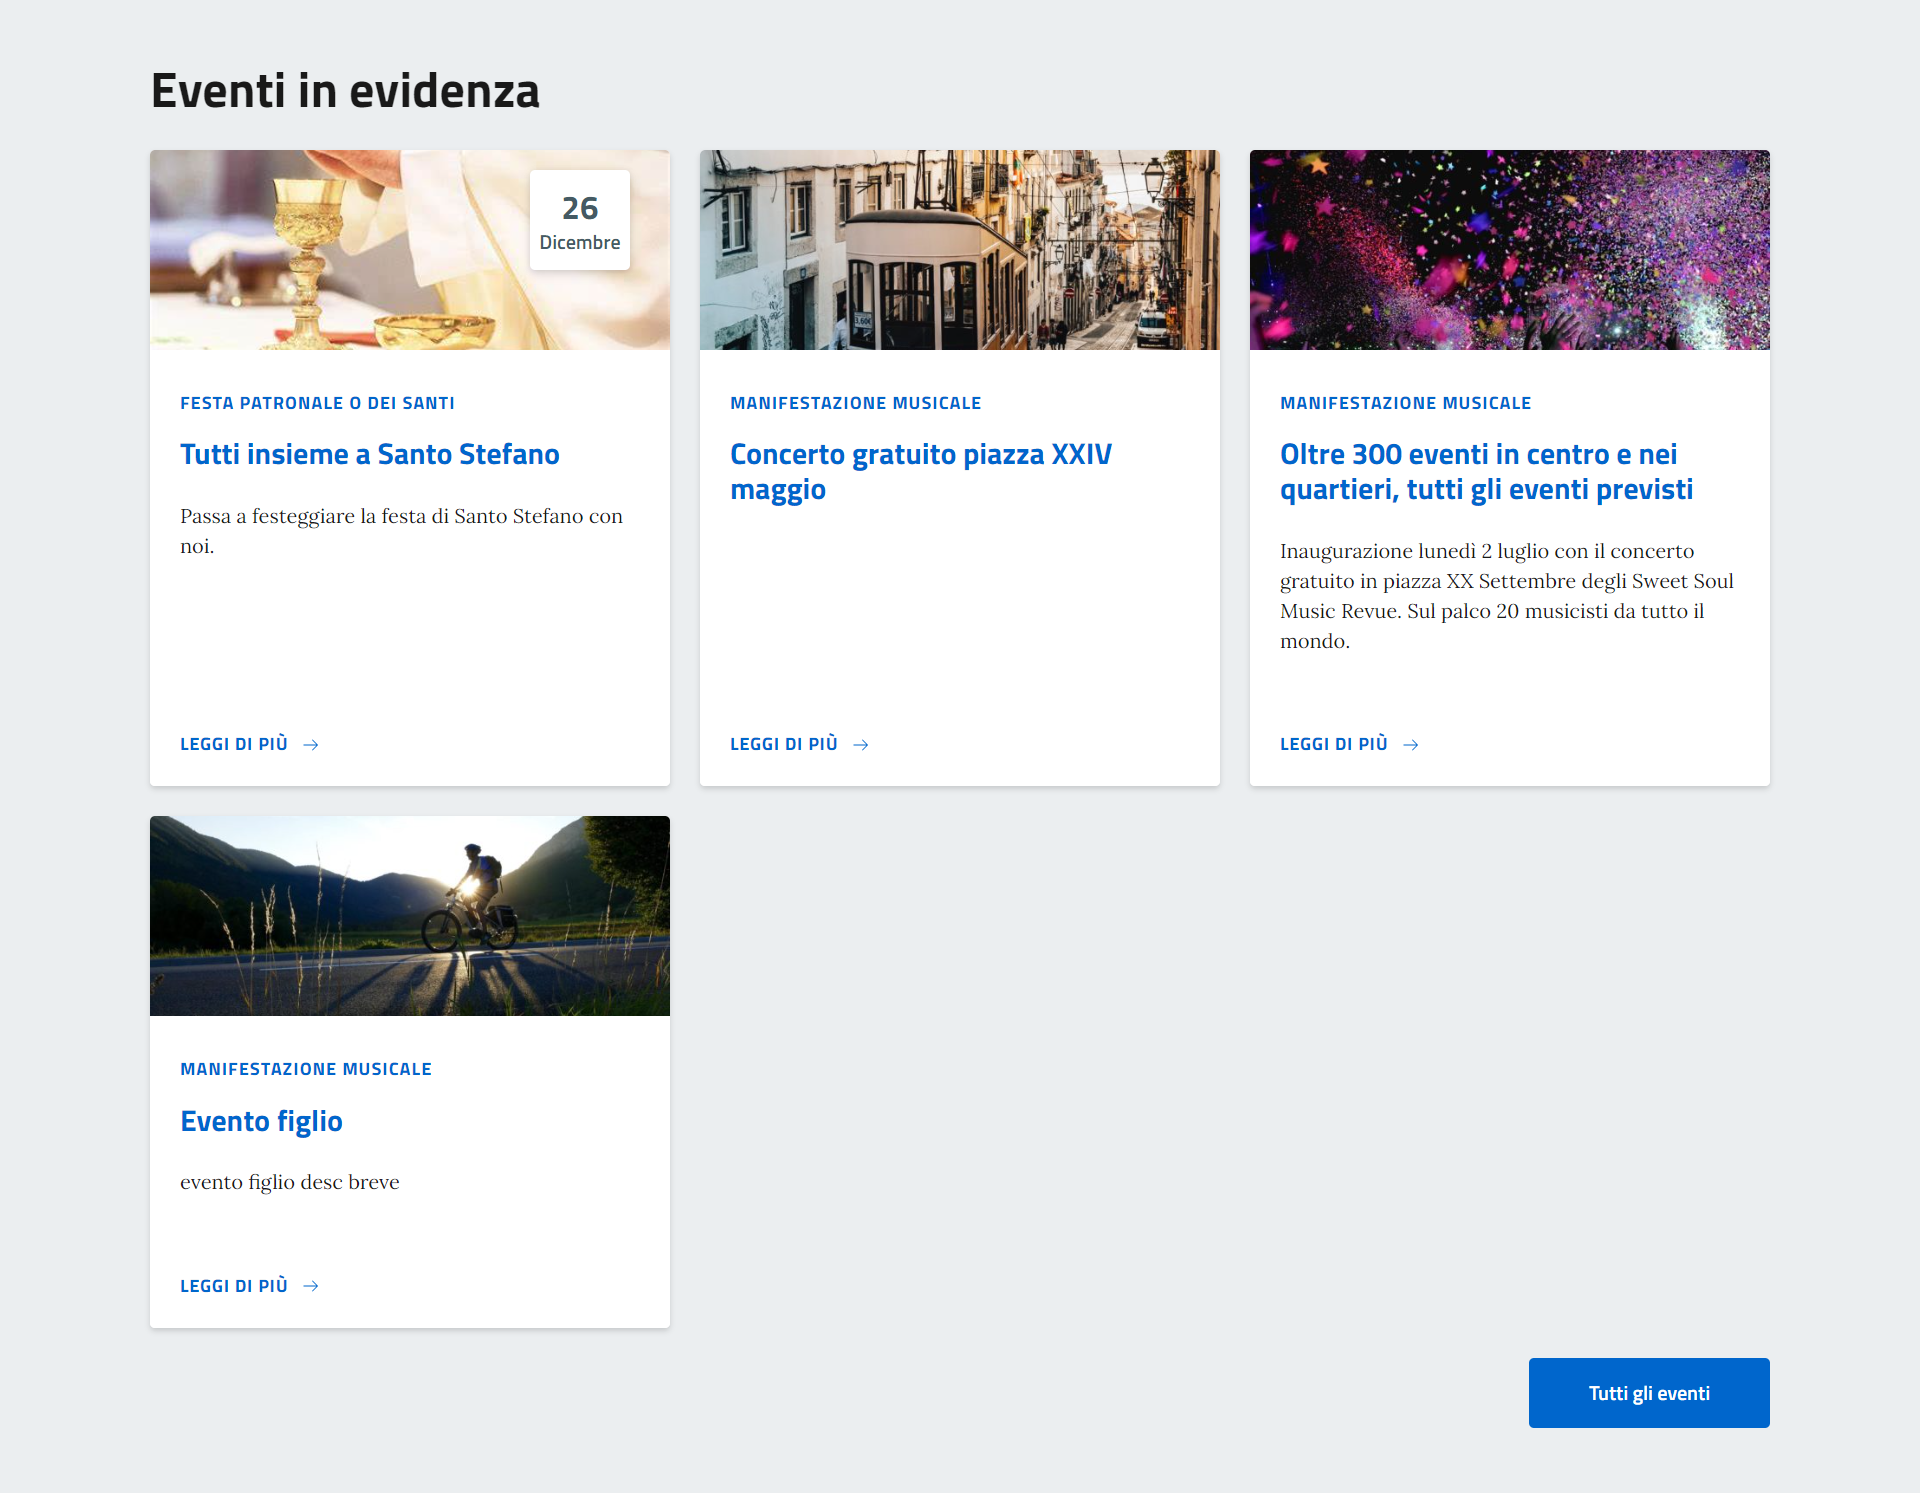Click arrow icon in Santo Stefano card
1920x1493 pixels.
tap(311, 745)
